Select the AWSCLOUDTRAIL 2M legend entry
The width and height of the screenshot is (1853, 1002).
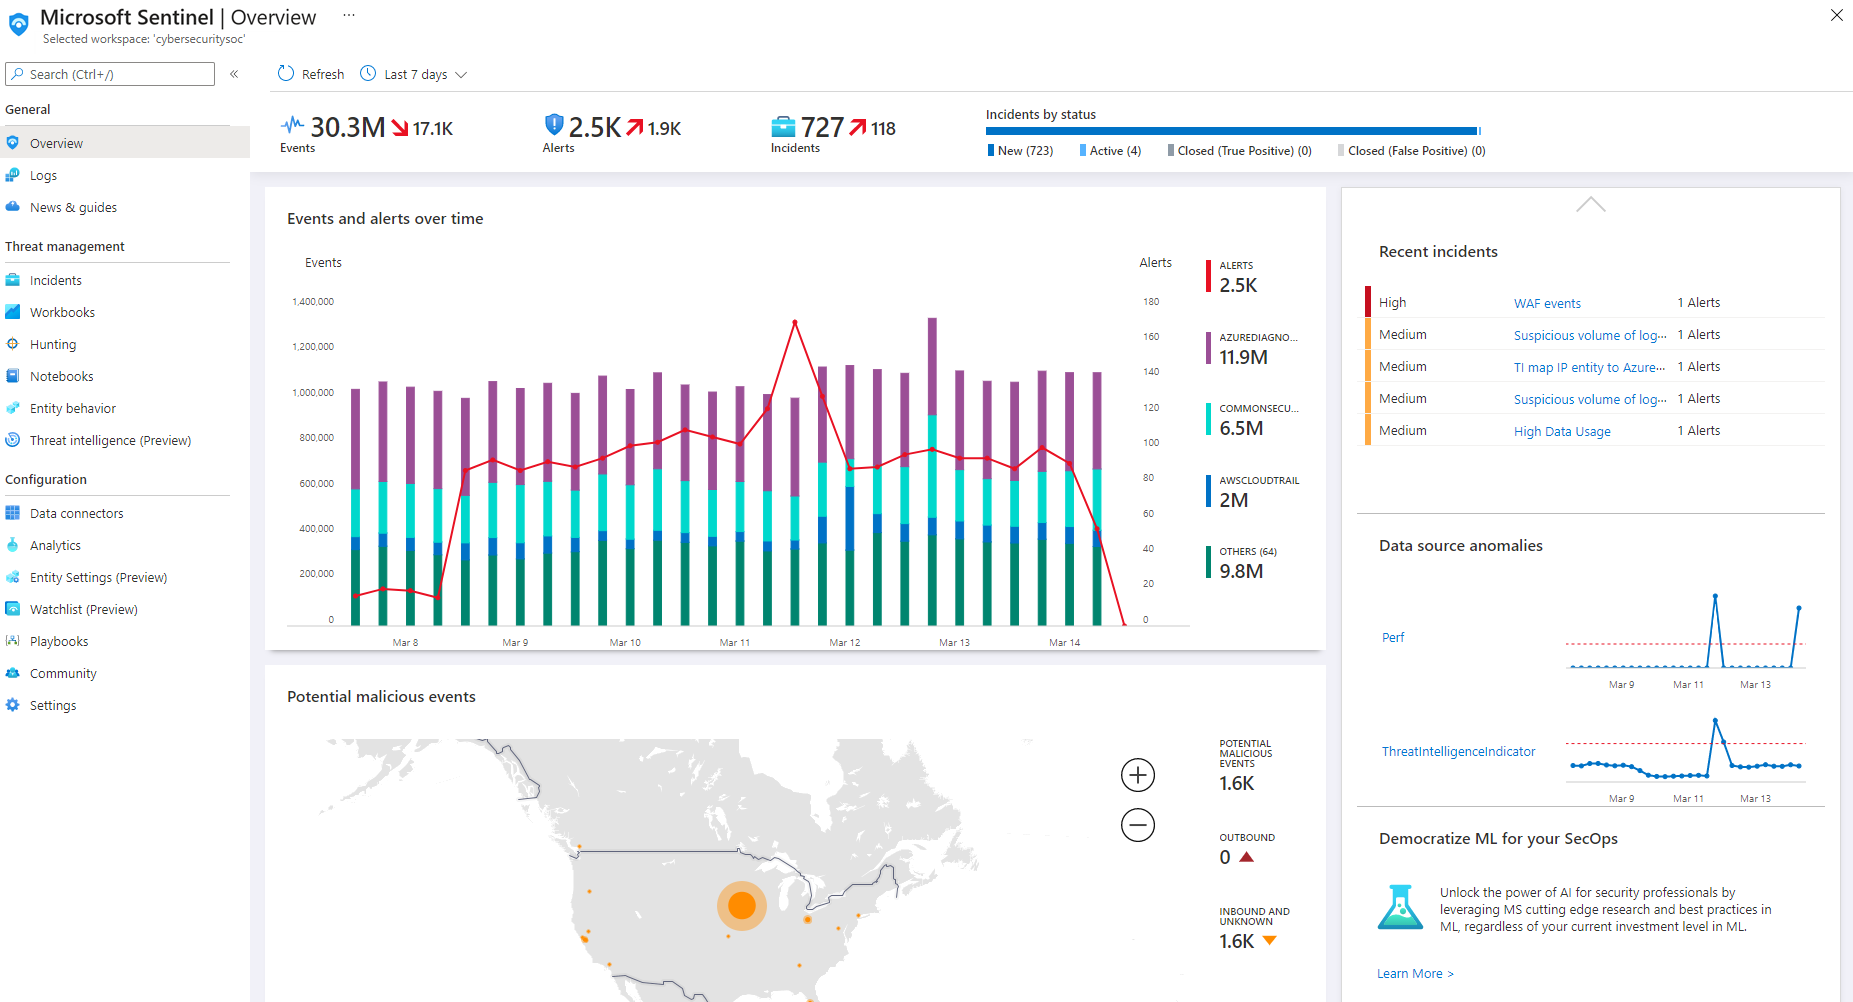click(1253, 491)
